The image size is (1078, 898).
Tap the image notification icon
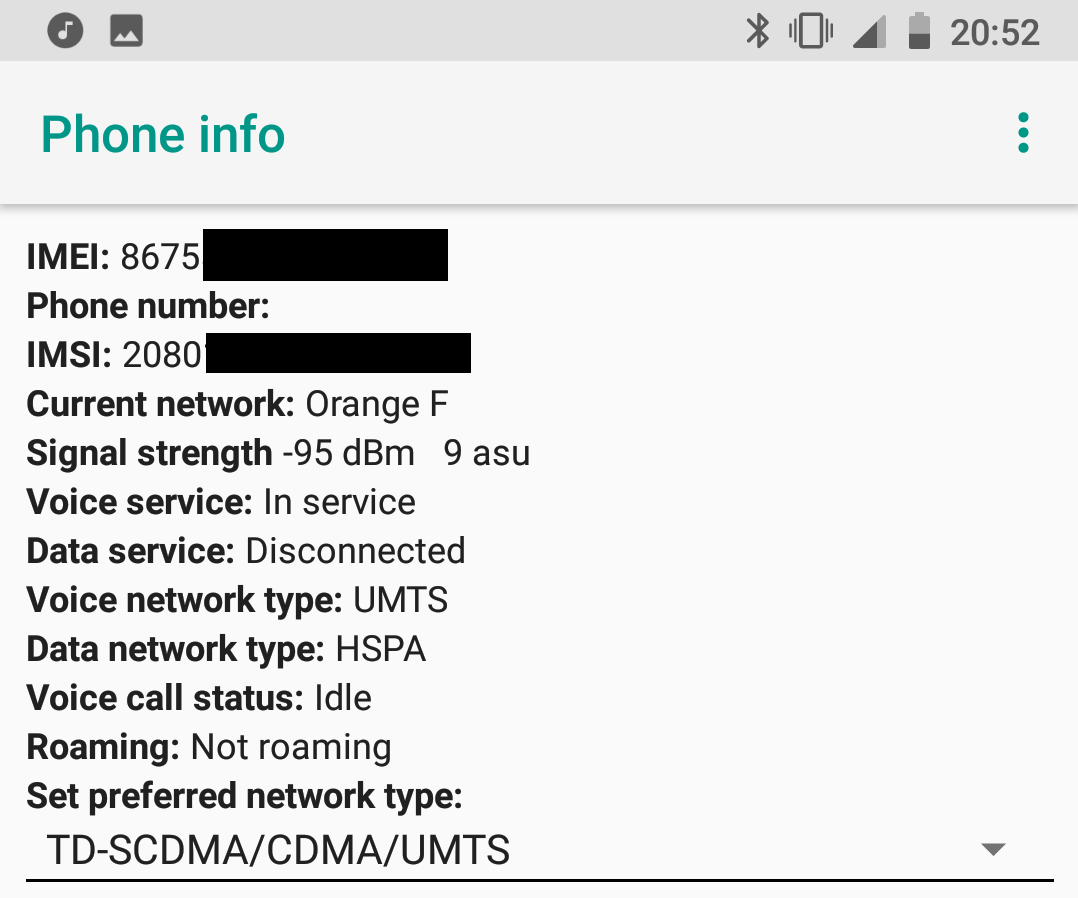[126, 31]
